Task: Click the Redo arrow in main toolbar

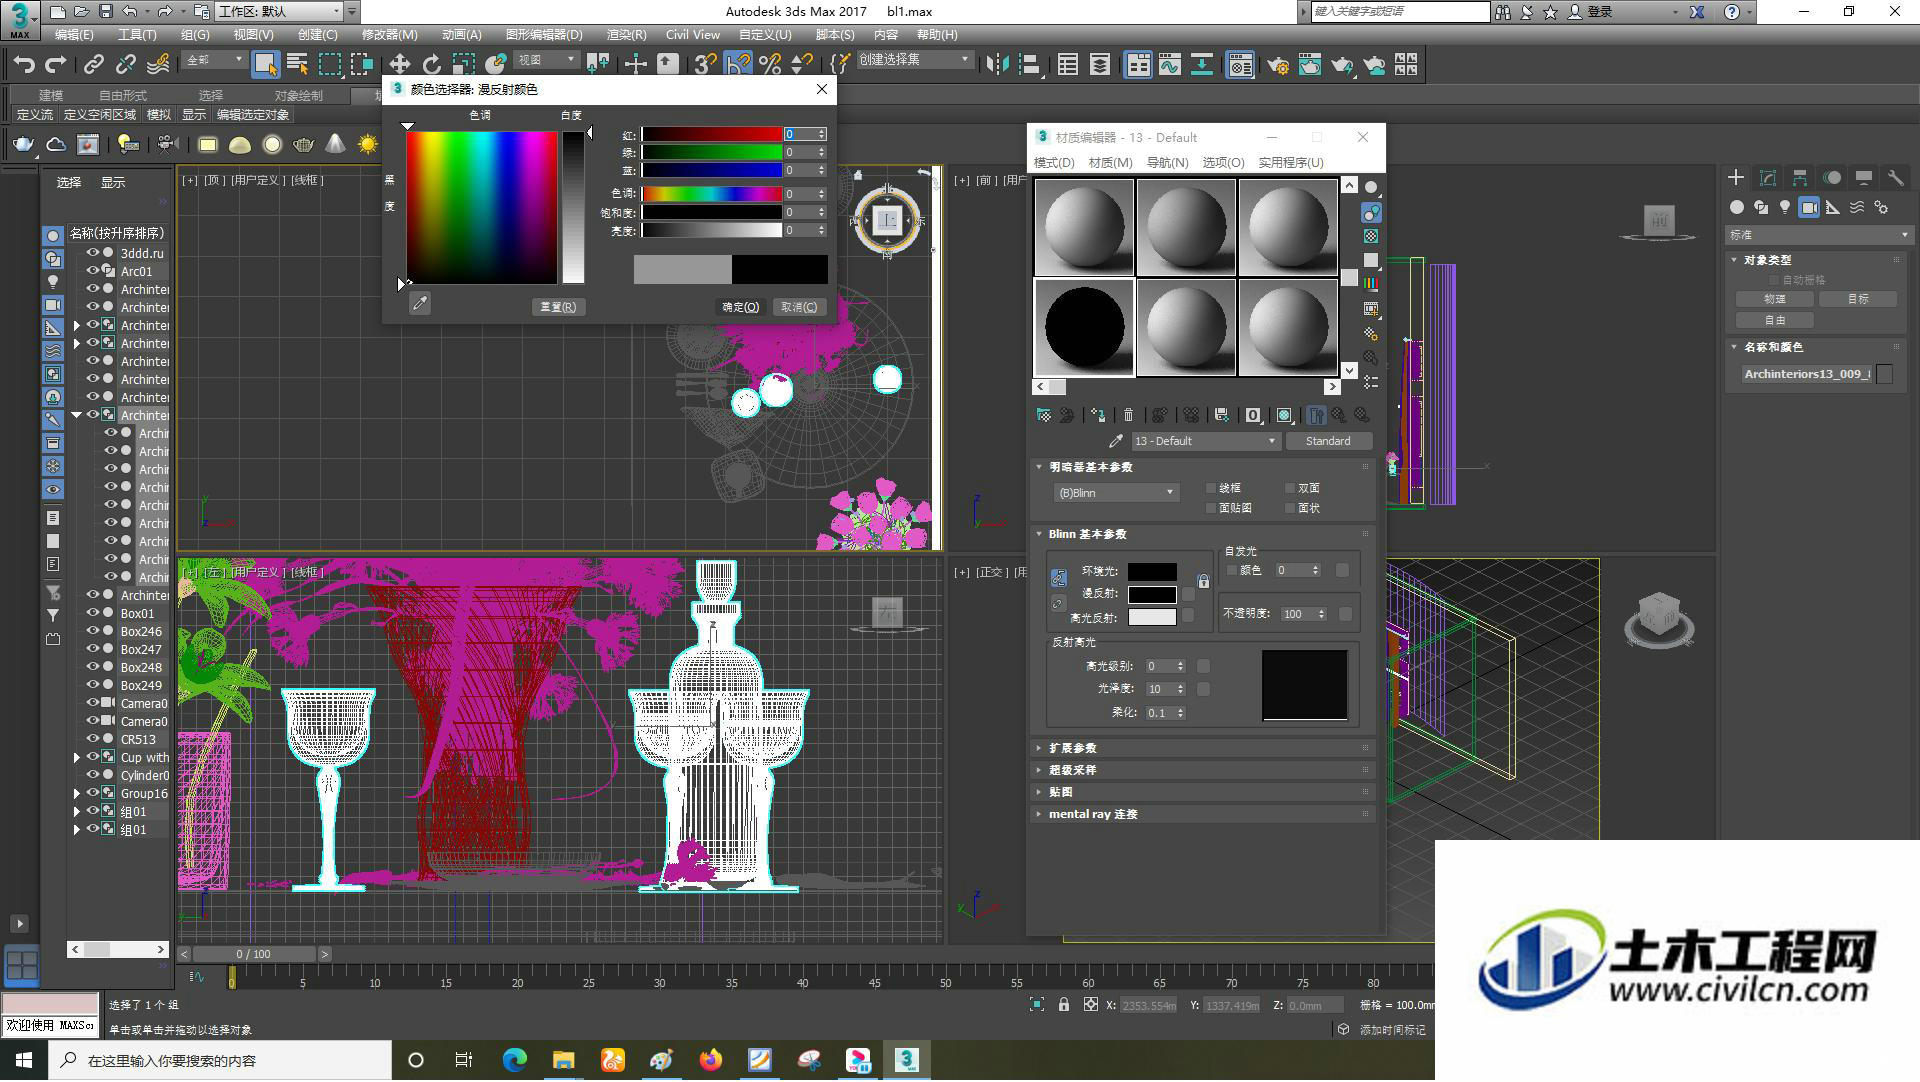Action: point(56,65)
